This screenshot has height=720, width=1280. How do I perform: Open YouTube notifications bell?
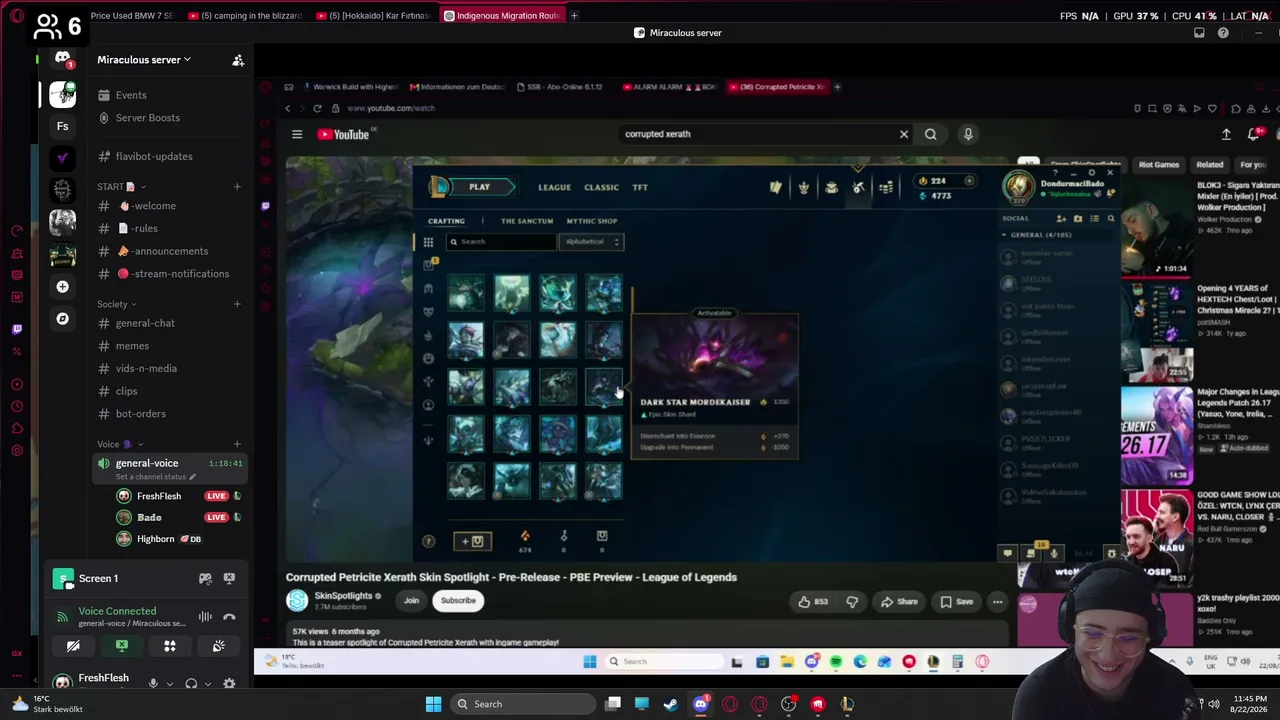[1254, 134]
